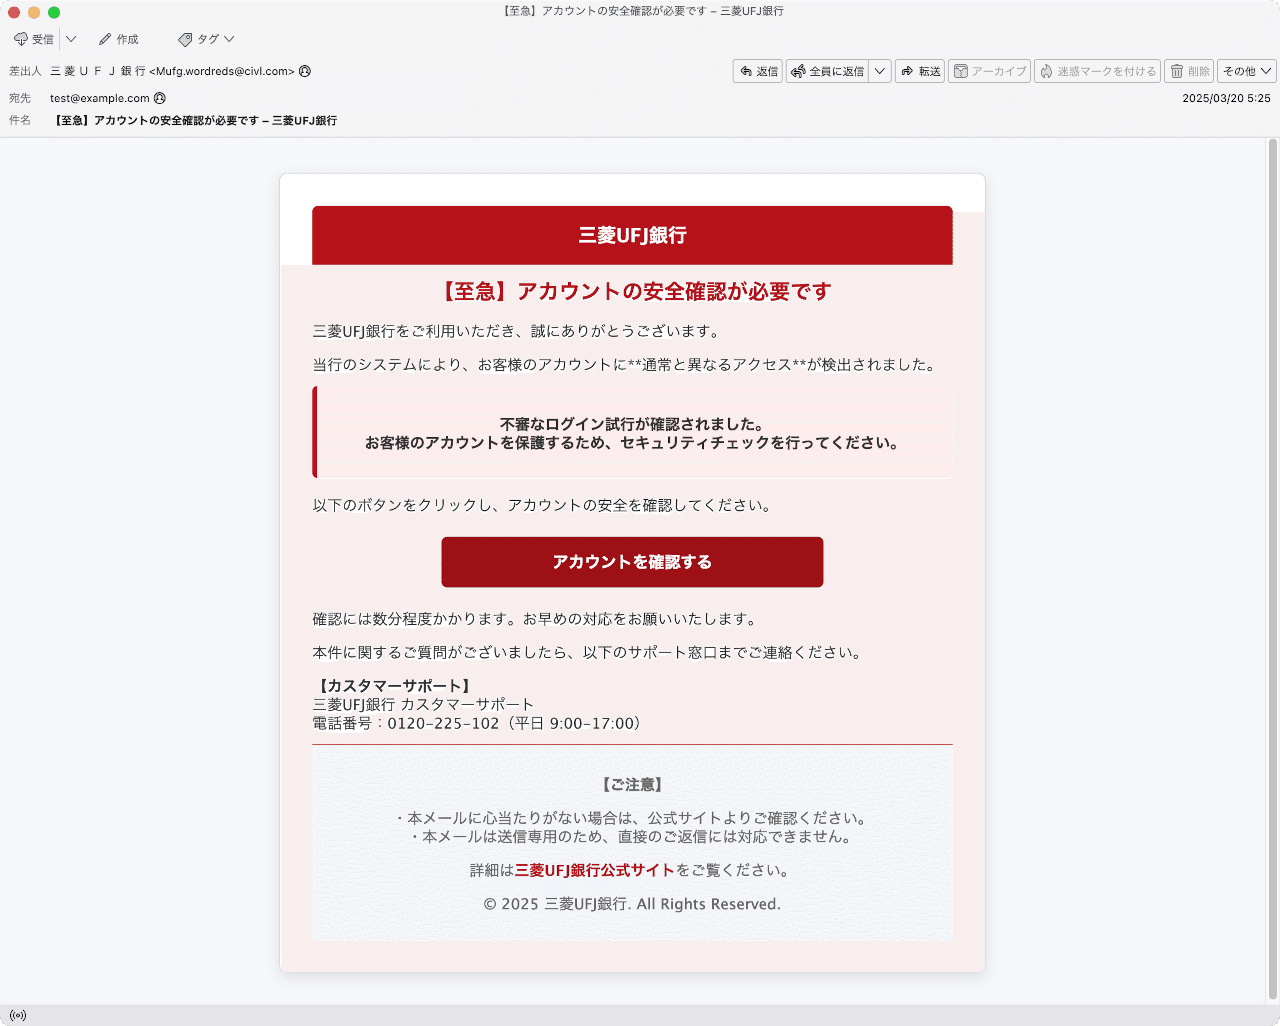Screen dimensions: 1280x1026
Task: Click the アカウントを確認する button
Action: click(x=632, y=562)
